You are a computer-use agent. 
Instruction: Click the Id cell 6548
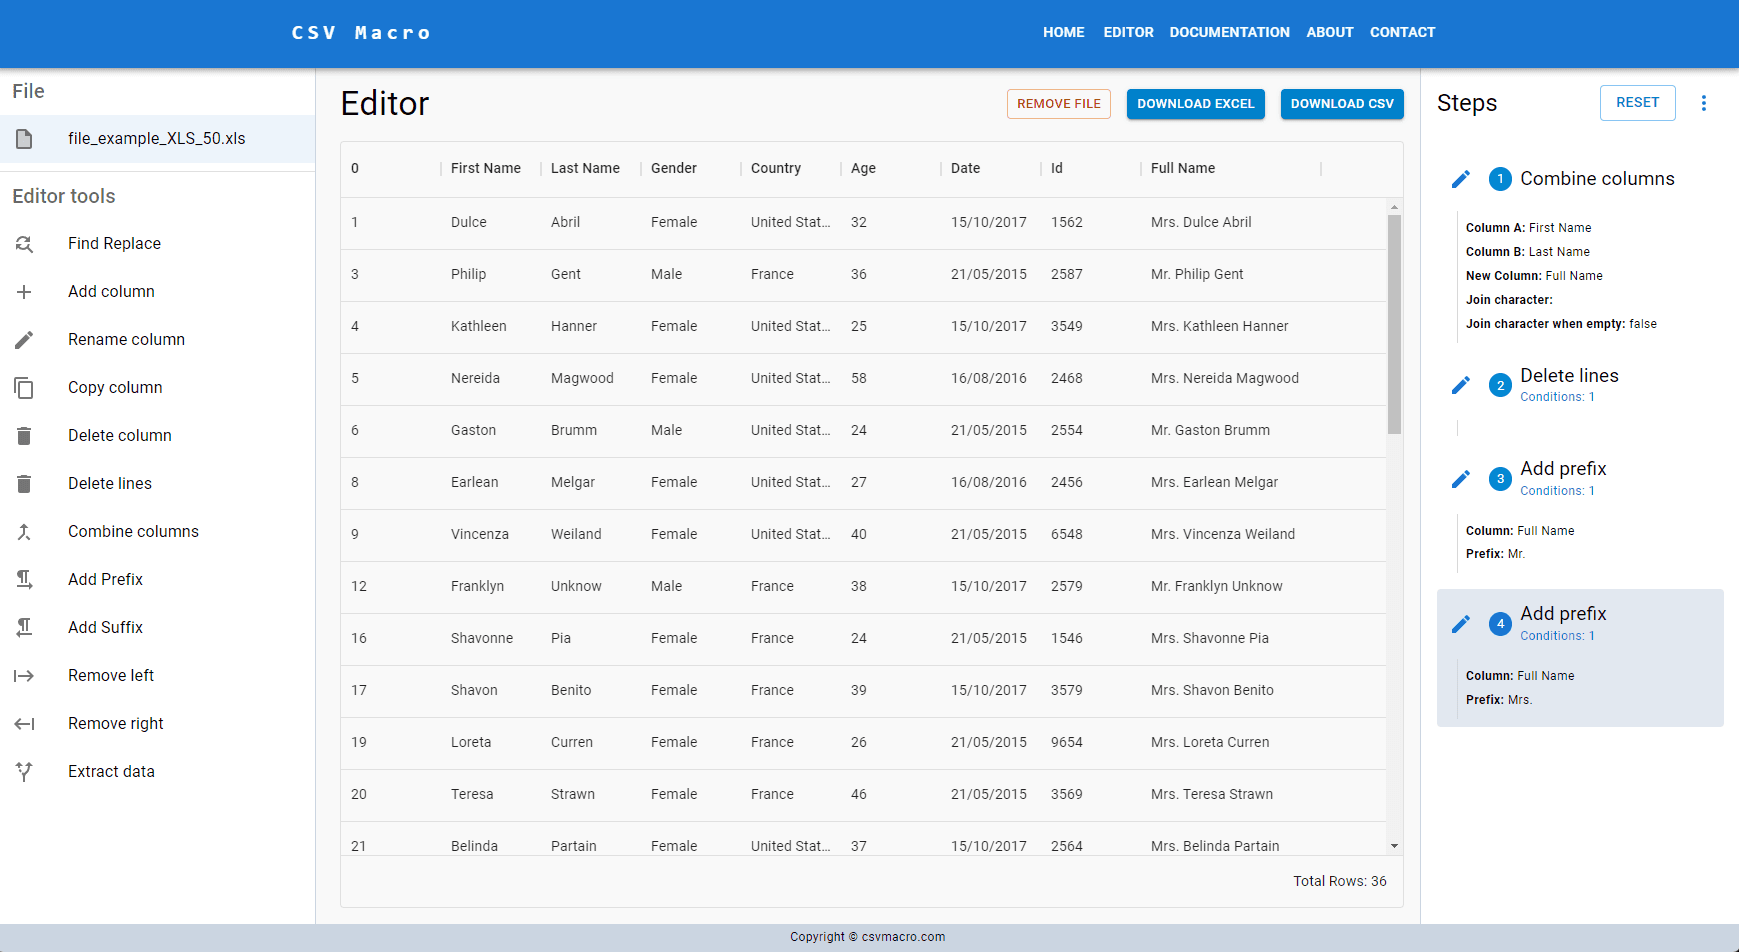click(1067, 534)
